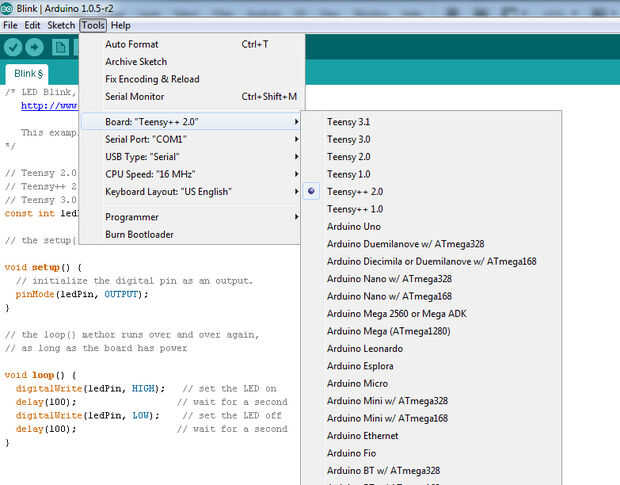Image resolution: width=620 pixels, height=485 pixels.
Task: Open the Board: "Teensy++ 2.0" menu item
Action: click(x=191, y=122)
